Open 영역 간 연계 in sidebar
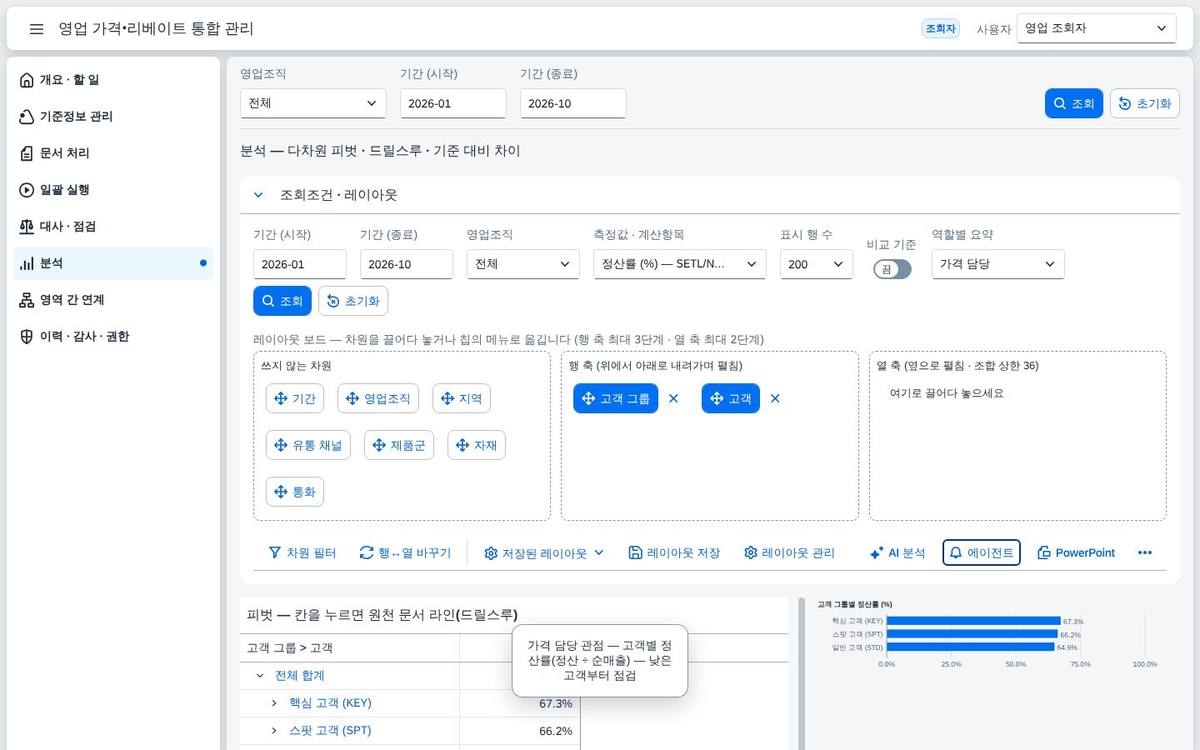The width and height of the screenshot is (1200, 750). 113,300
